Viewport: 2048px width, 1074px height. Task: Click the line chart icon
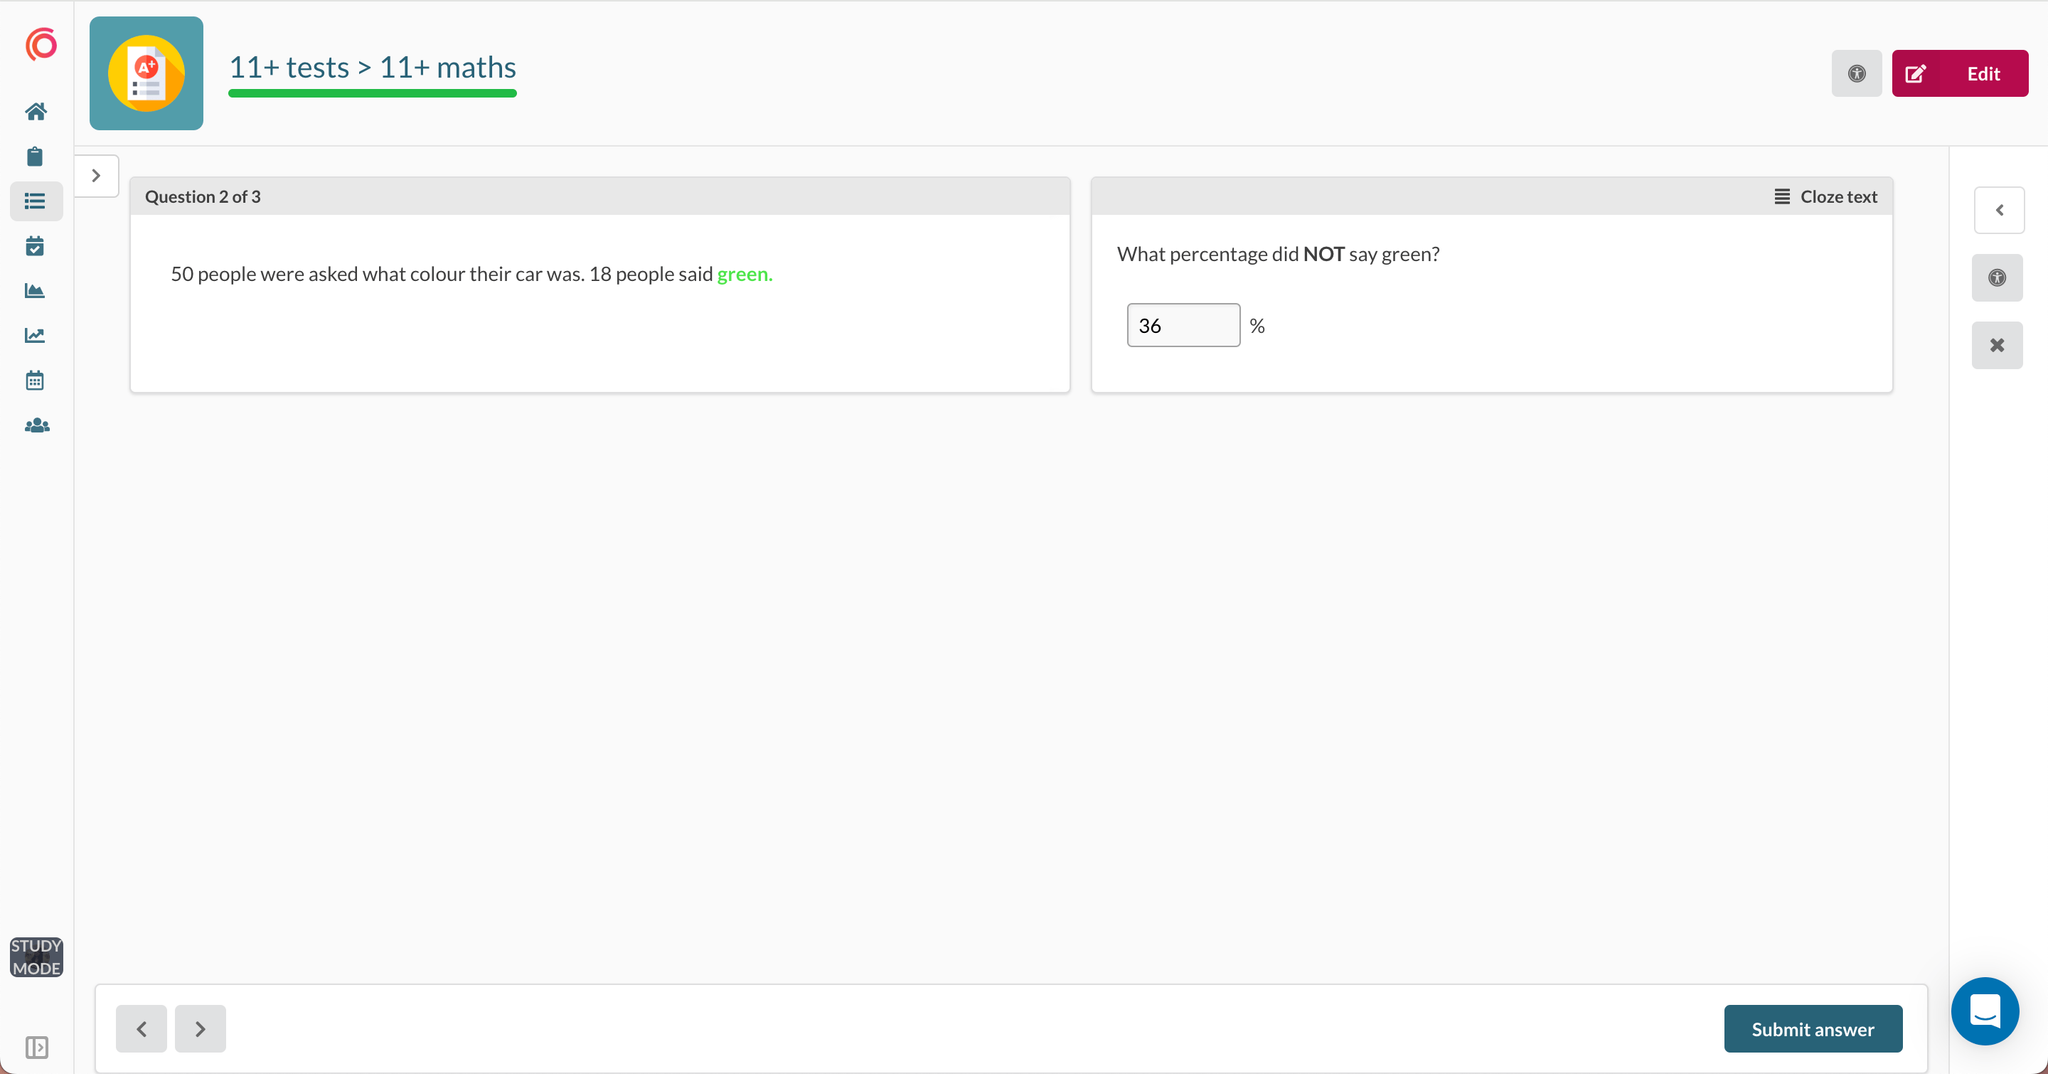click(x=35, y=335)
